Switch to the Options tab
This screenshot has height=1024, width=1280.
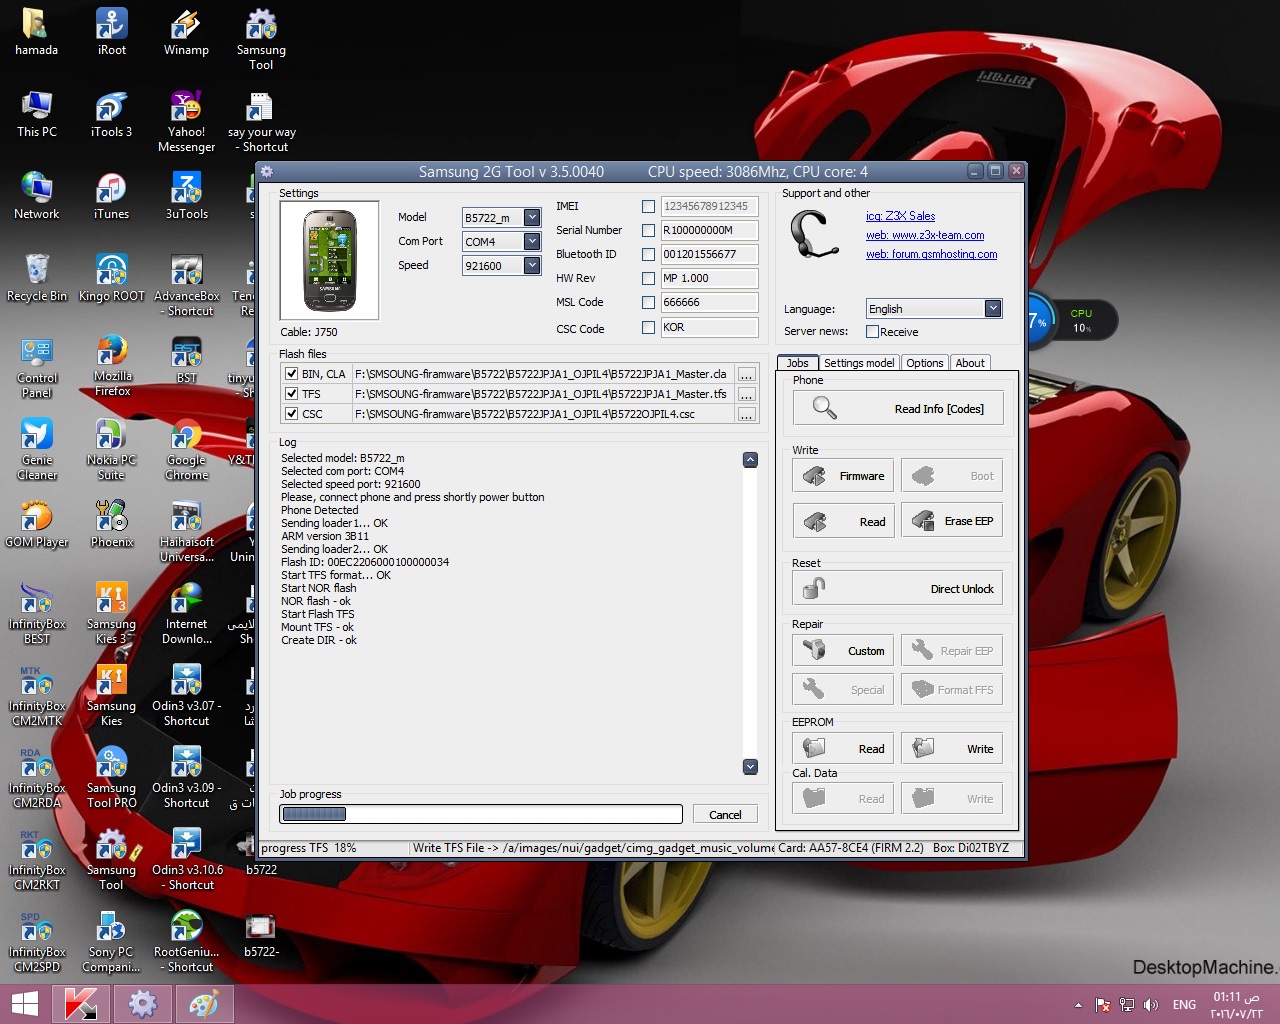[925, 363]
